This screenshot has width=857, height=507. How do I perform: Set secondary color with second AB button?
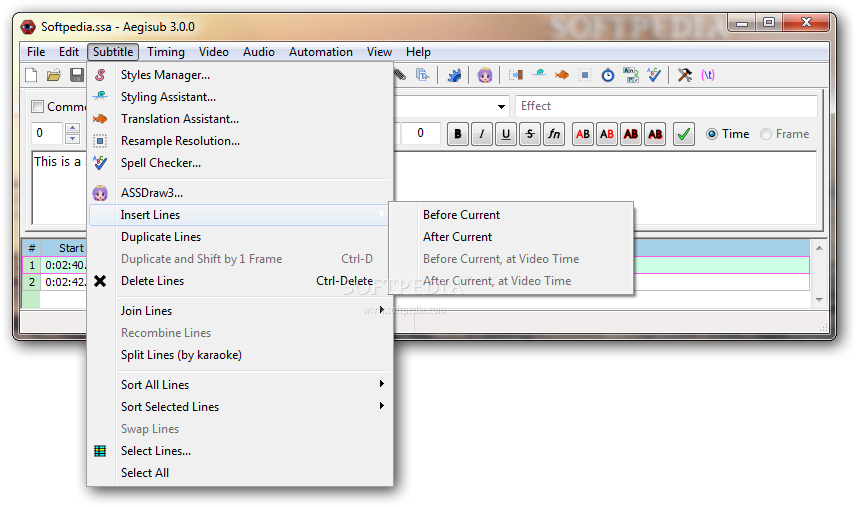[x=607, y=134]
